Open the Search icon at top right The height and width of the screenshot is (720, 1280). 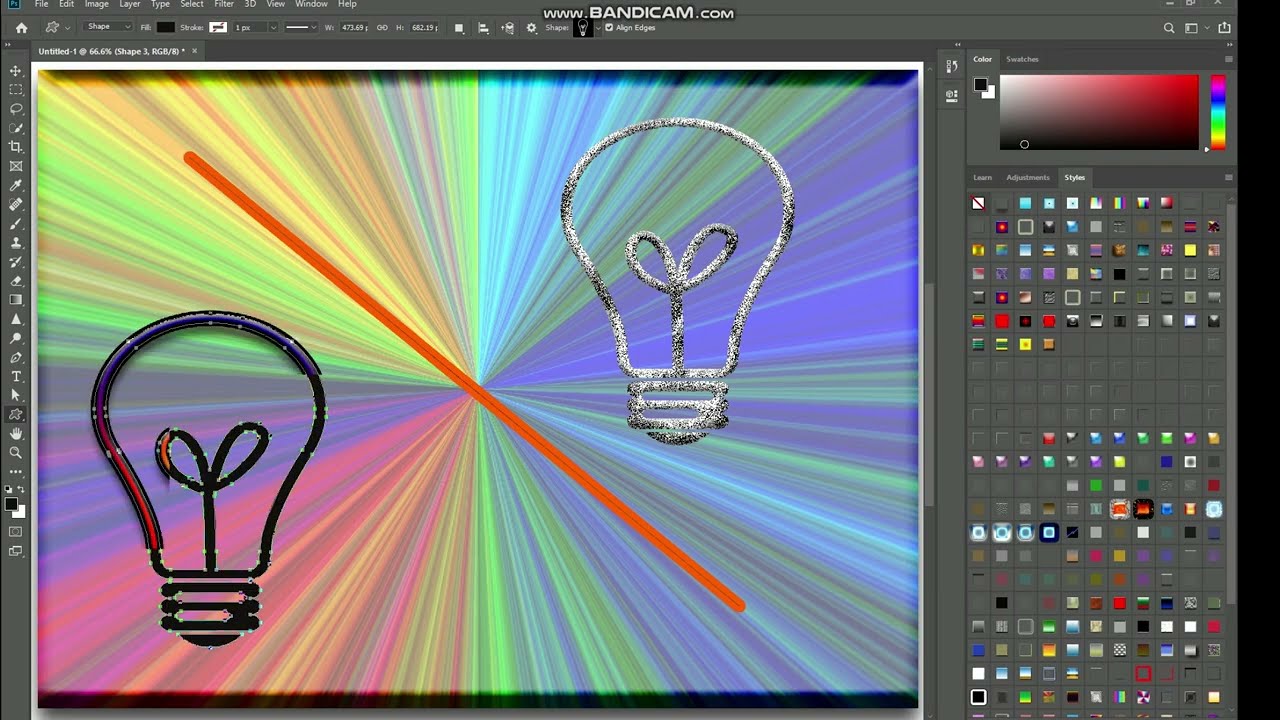click(x=1169, y=28)
